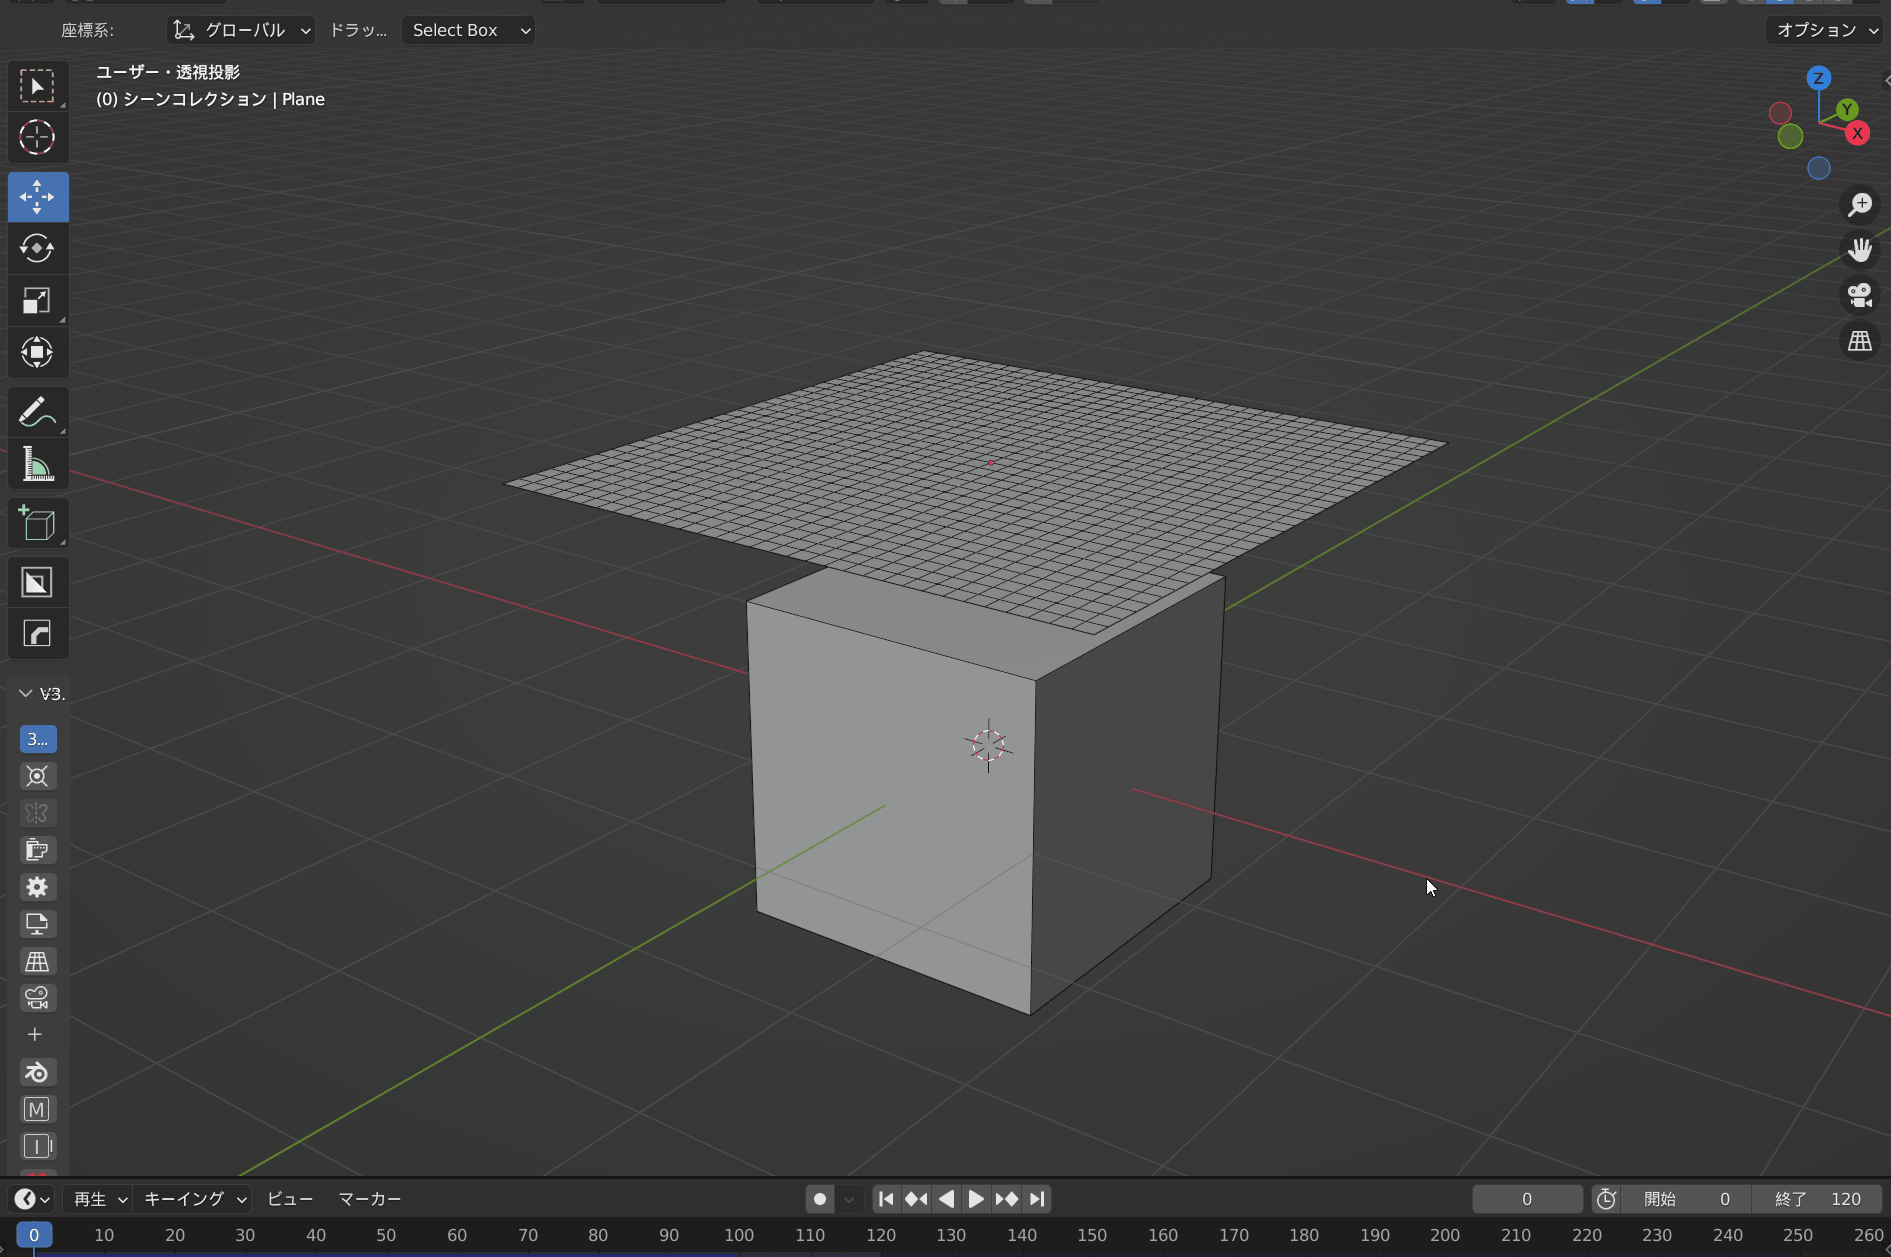Click the '座標系:' label in header

tap(87, 30)
